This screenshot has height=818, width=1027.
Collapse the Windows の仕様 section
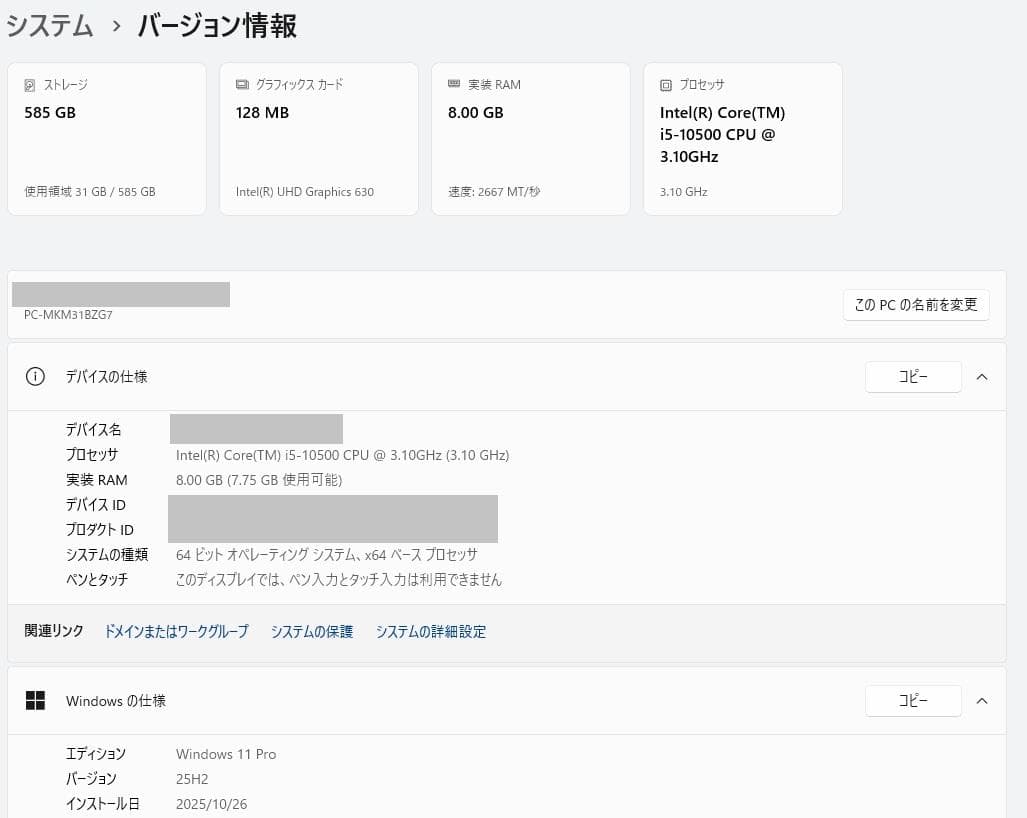coord(982,701)
